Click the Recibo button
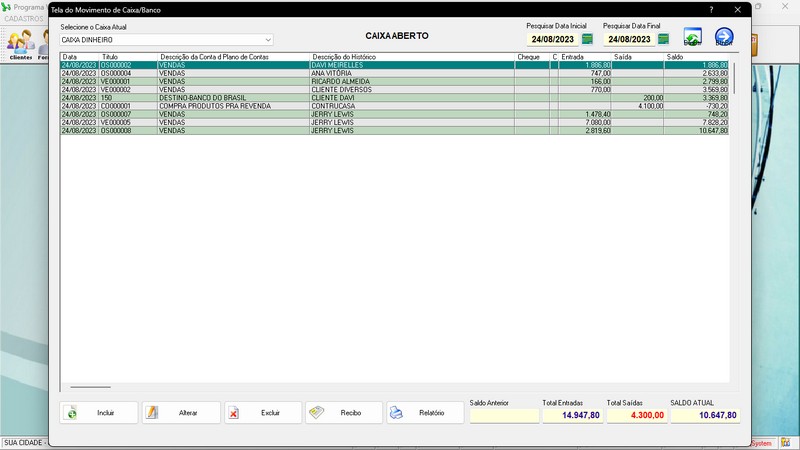The image size is (800, 450). [x=344, y=413]
